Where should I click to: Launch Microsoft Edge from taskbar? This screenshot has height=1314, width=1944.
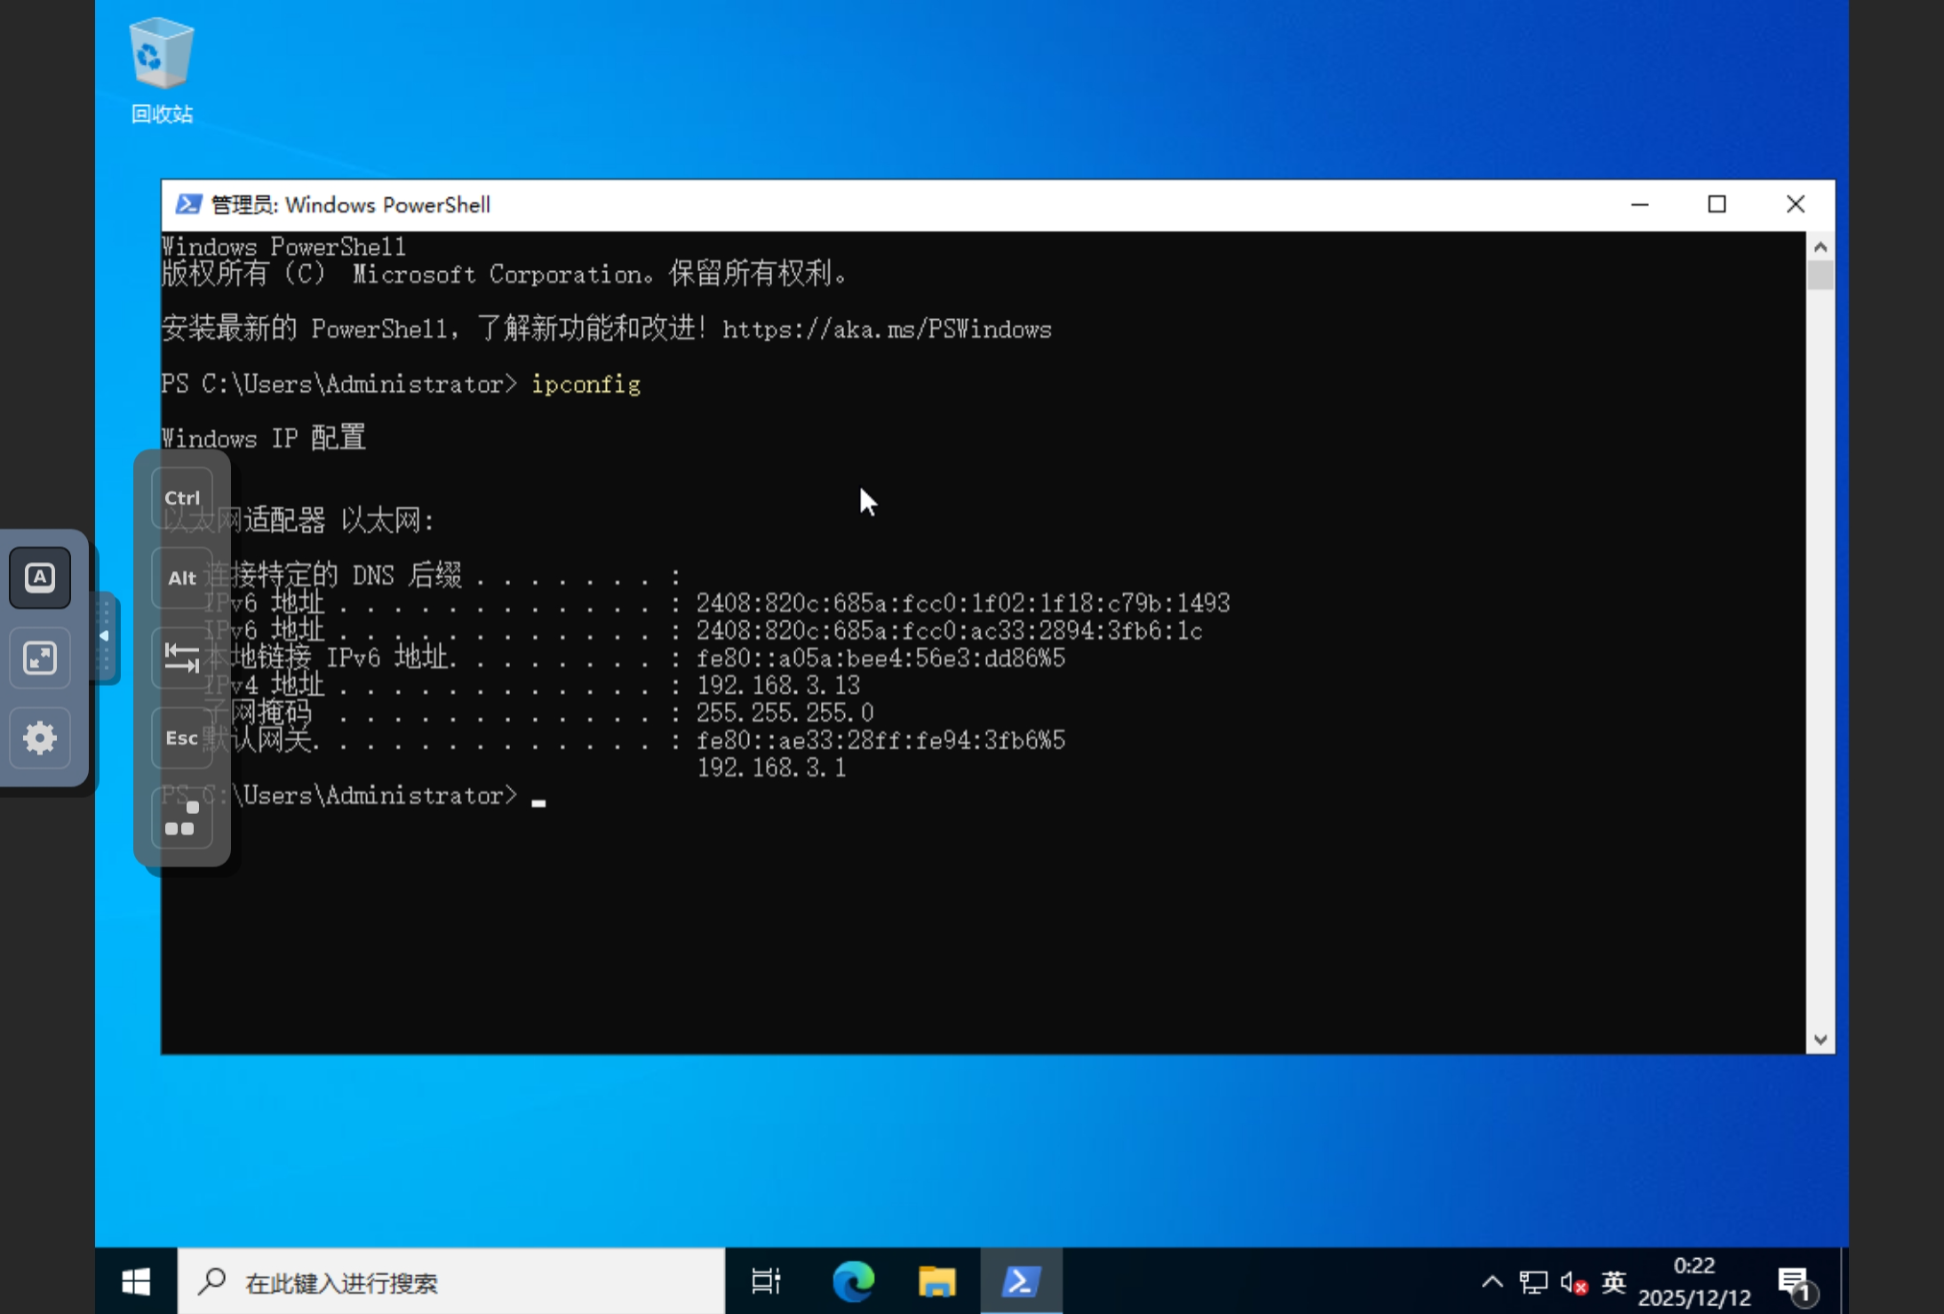853,1281
